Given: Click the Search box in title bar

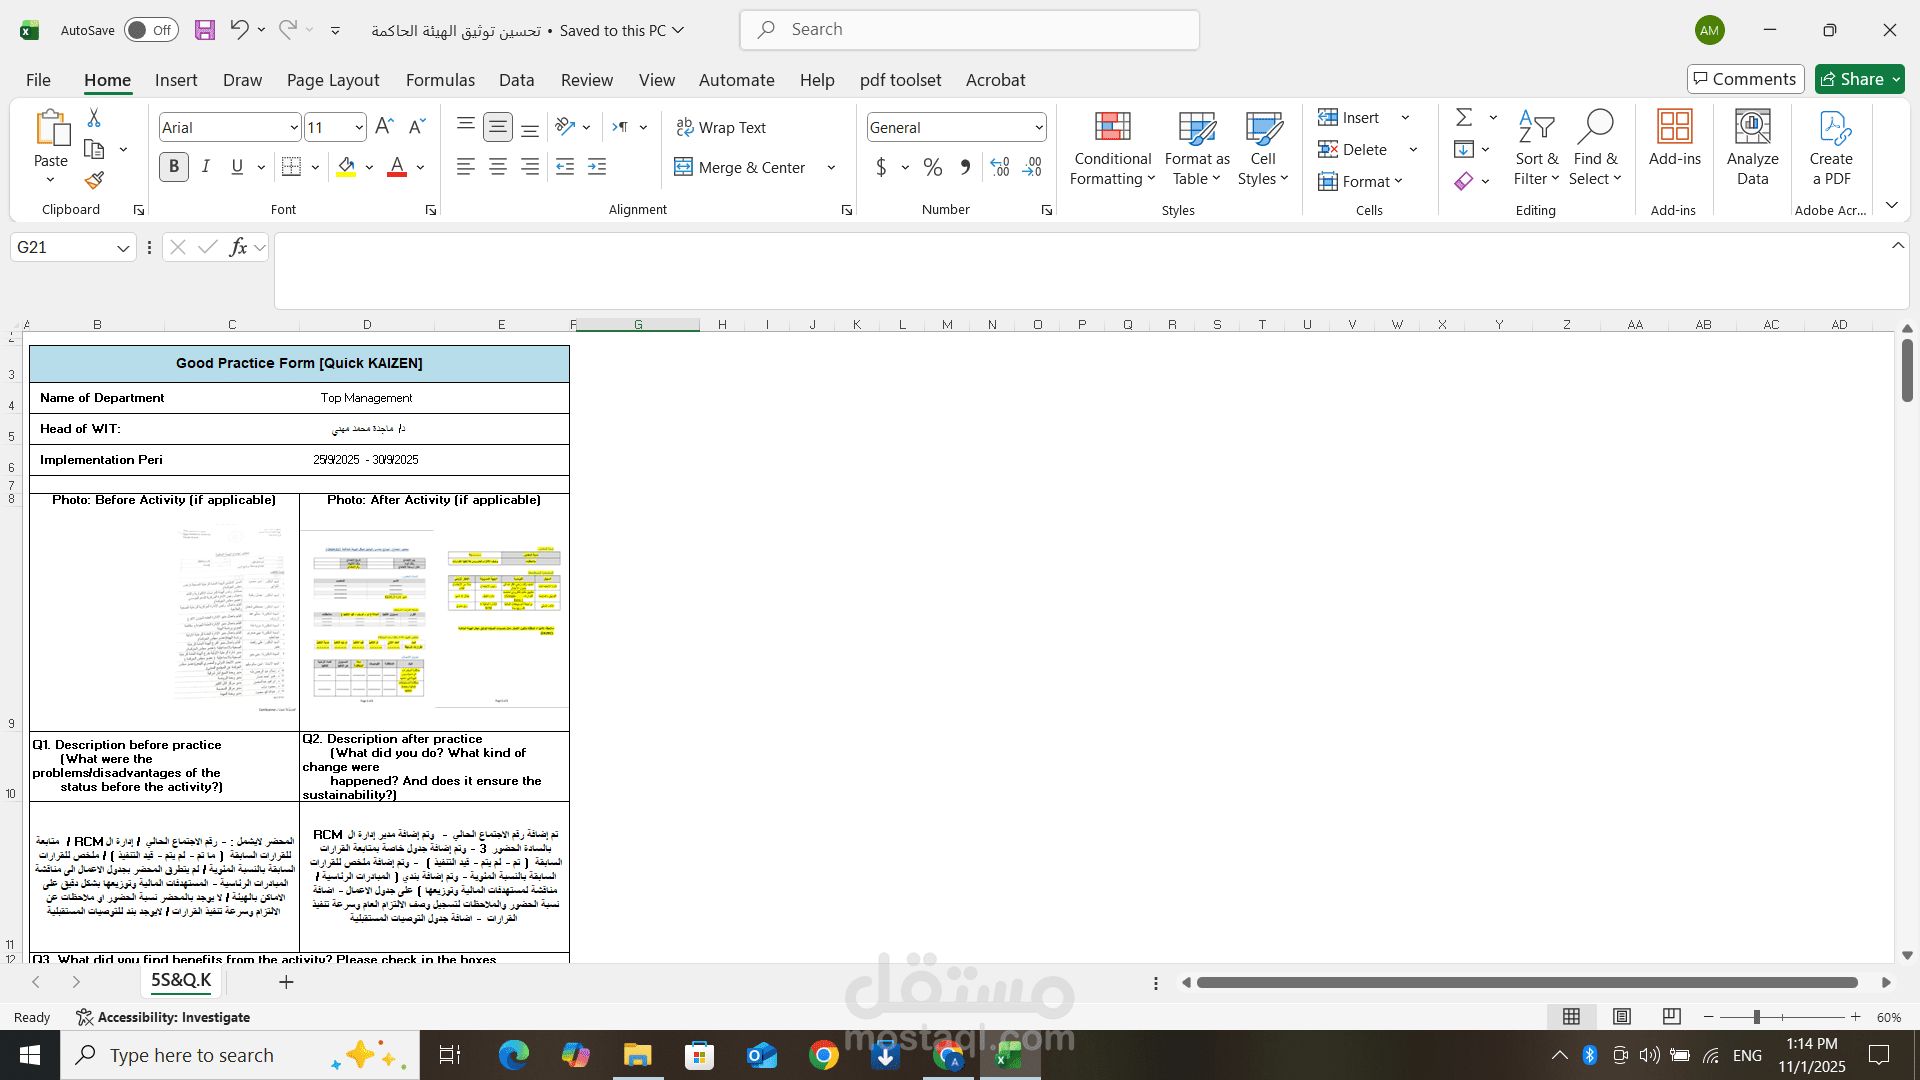Looking at the screenshot, I should pyautogui.click(x=970, y=30).
